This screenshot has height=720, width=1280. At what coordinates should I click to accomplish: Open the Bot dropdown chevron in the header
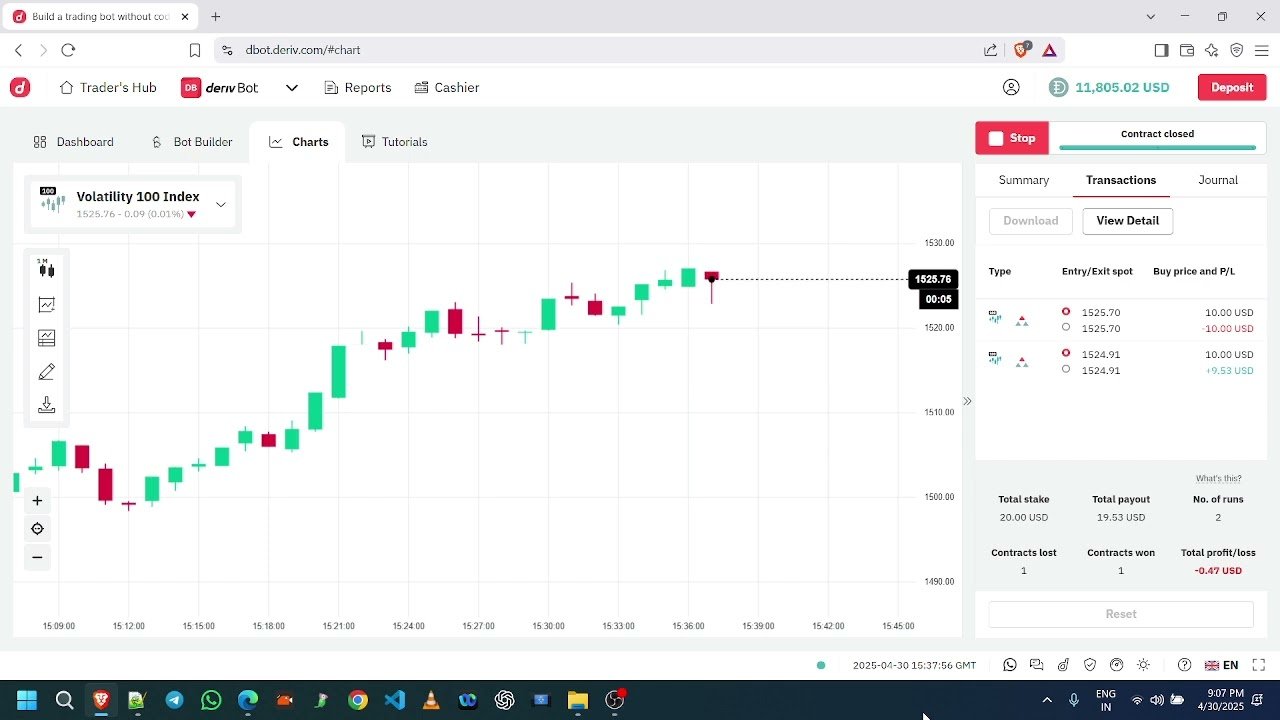click(291, 87)
